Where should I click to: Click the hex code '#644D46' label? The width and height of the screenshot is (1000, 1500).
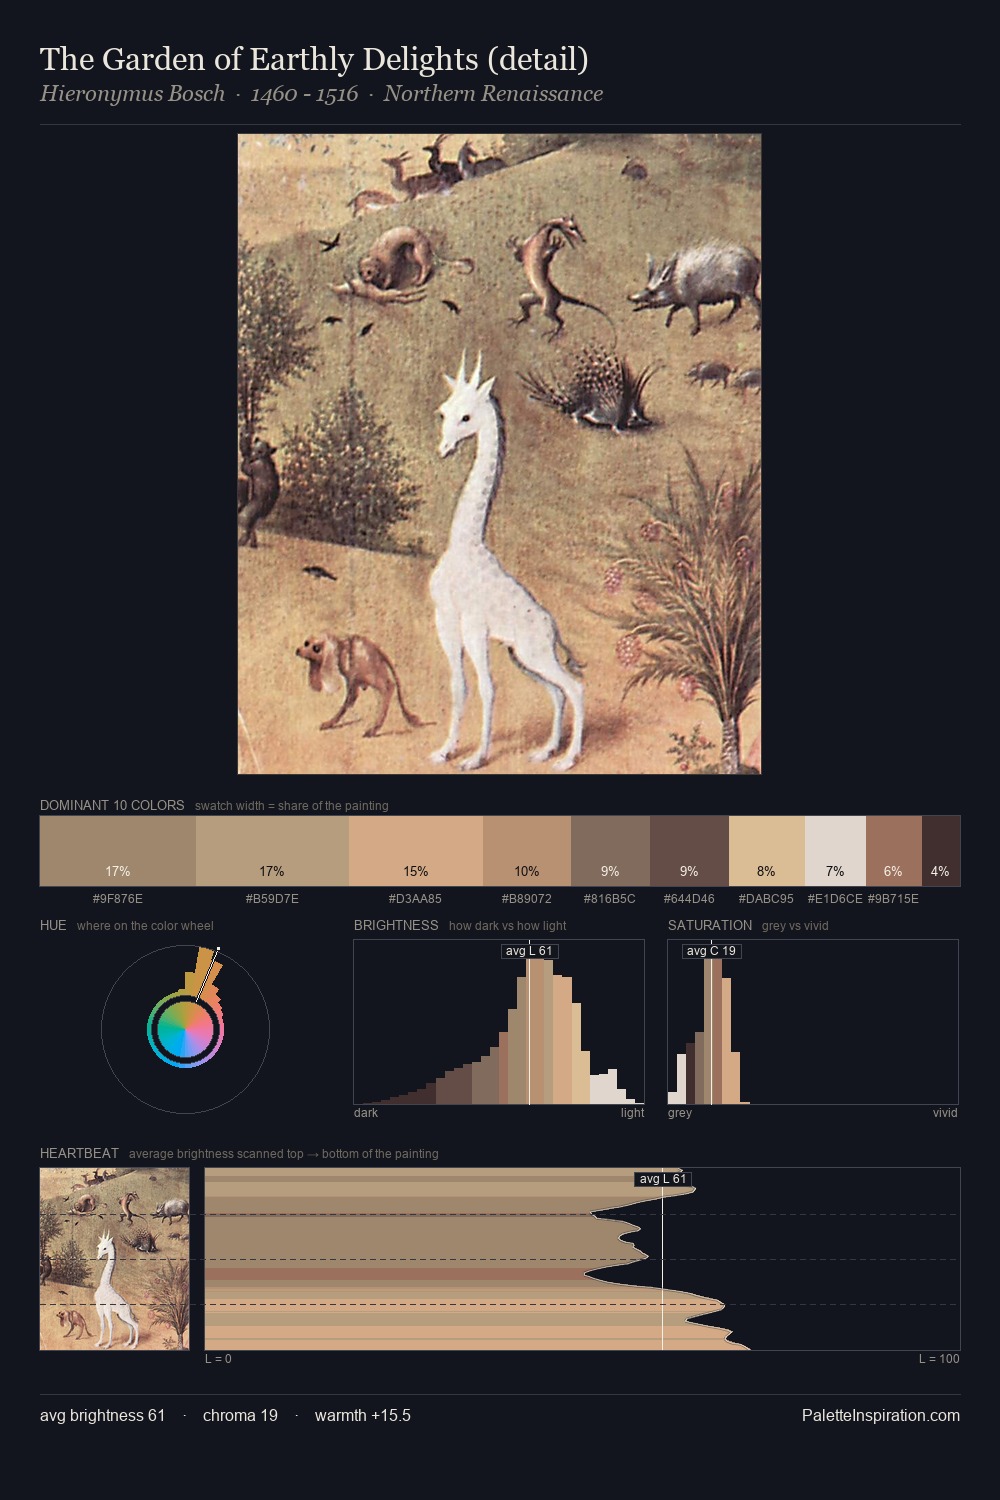click(689, 899)
